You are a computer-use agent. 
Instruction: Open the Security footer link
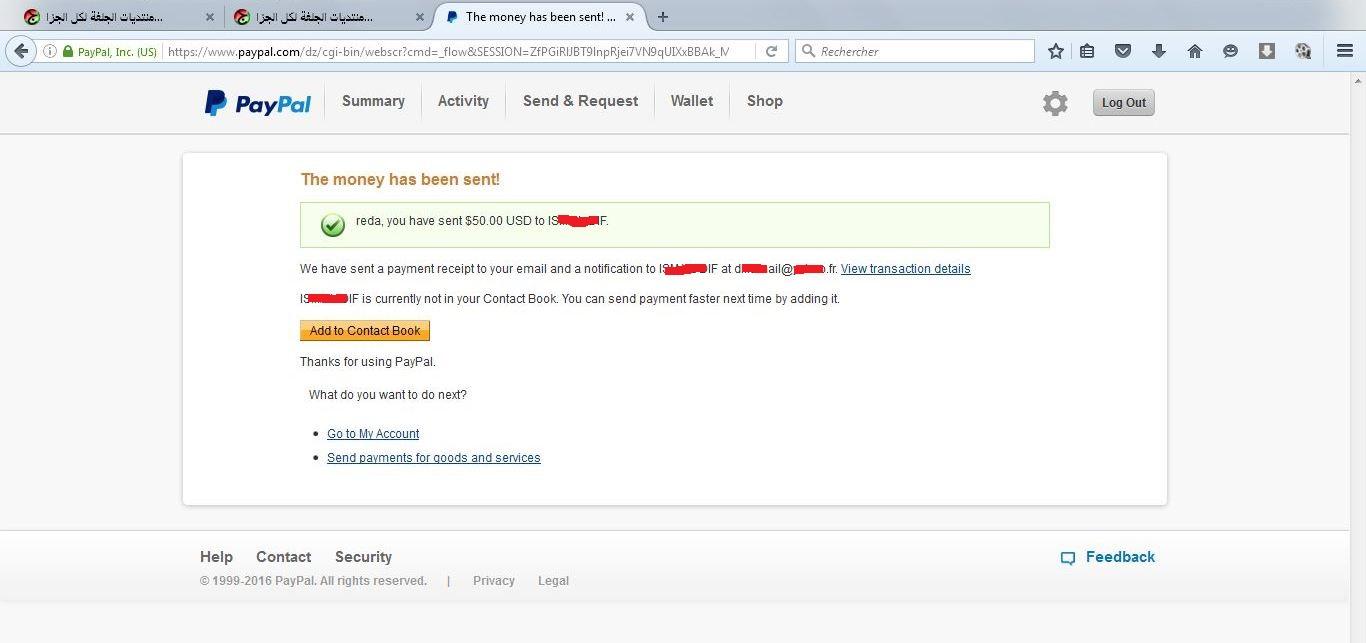point(363,557)
